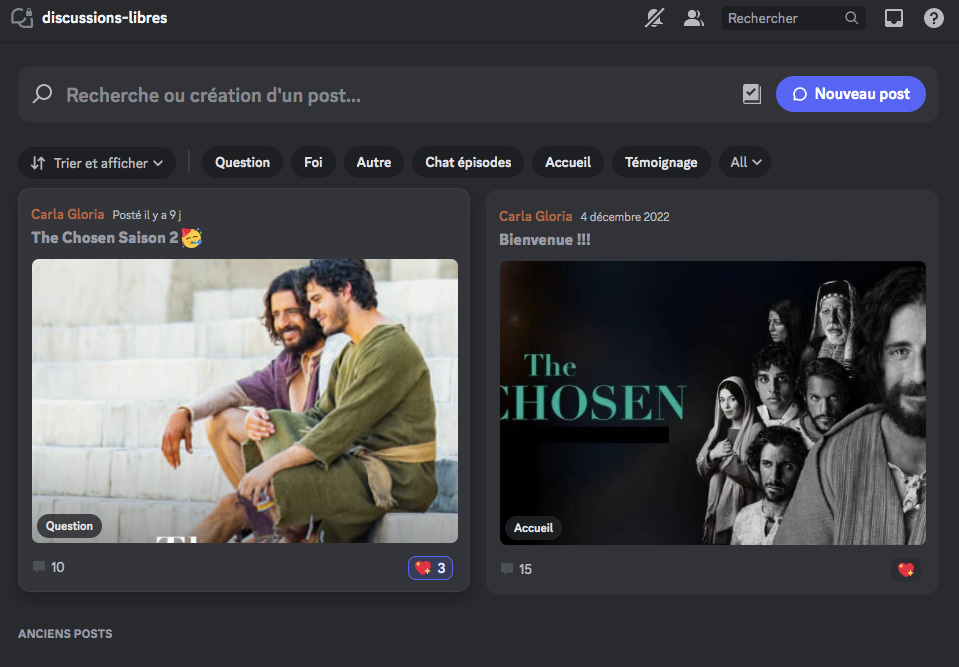
Task: Open the Bienvenue !!! post title
Action: [x=545, y=240]
